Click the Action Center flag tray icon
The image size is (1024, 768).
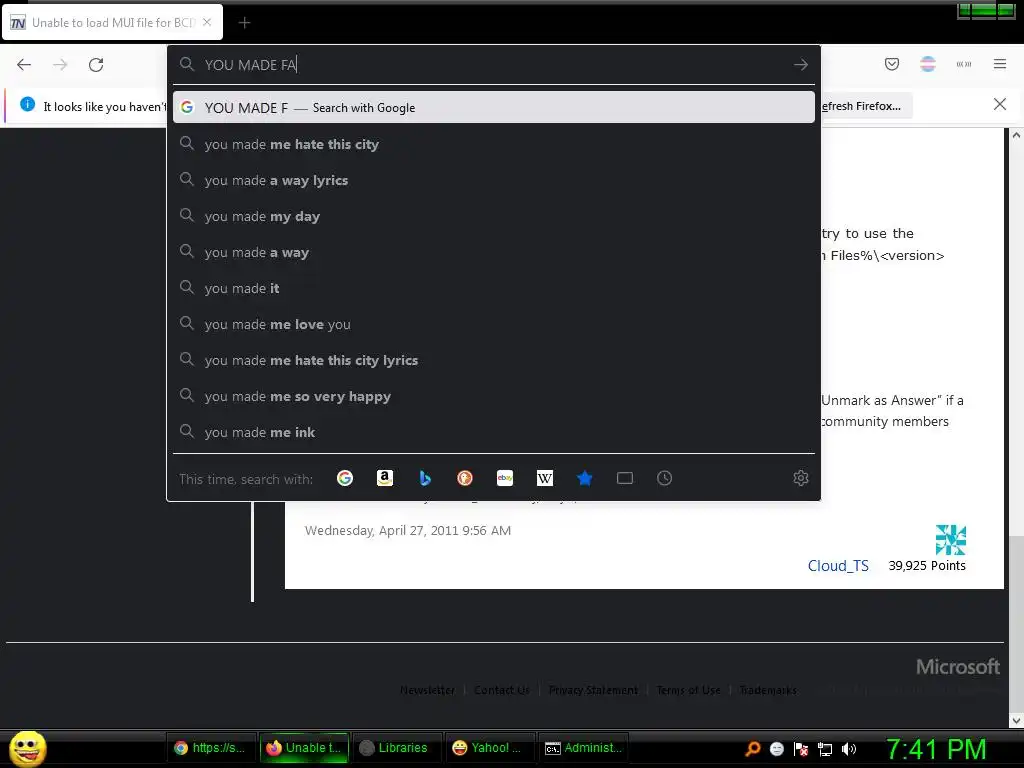(x=801, y=749)
